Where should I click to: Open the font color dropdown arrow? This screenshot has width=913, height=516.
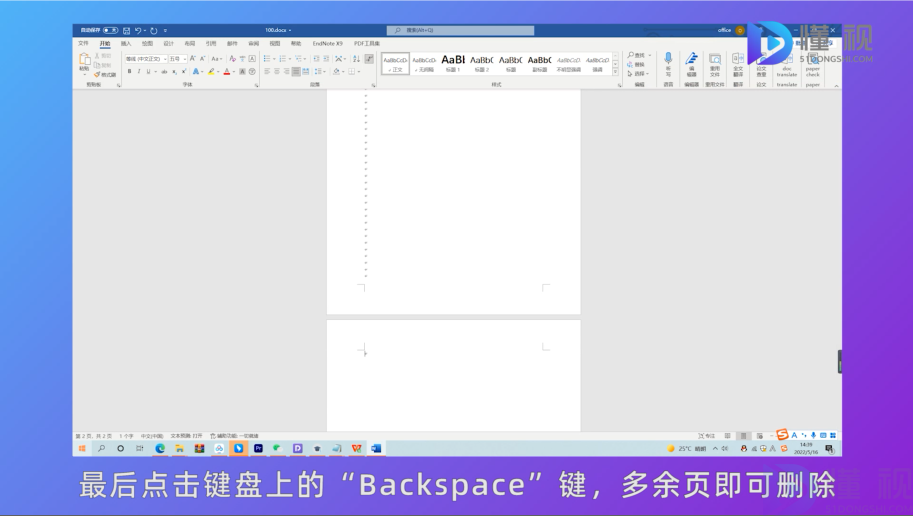(x=234, y=72)
